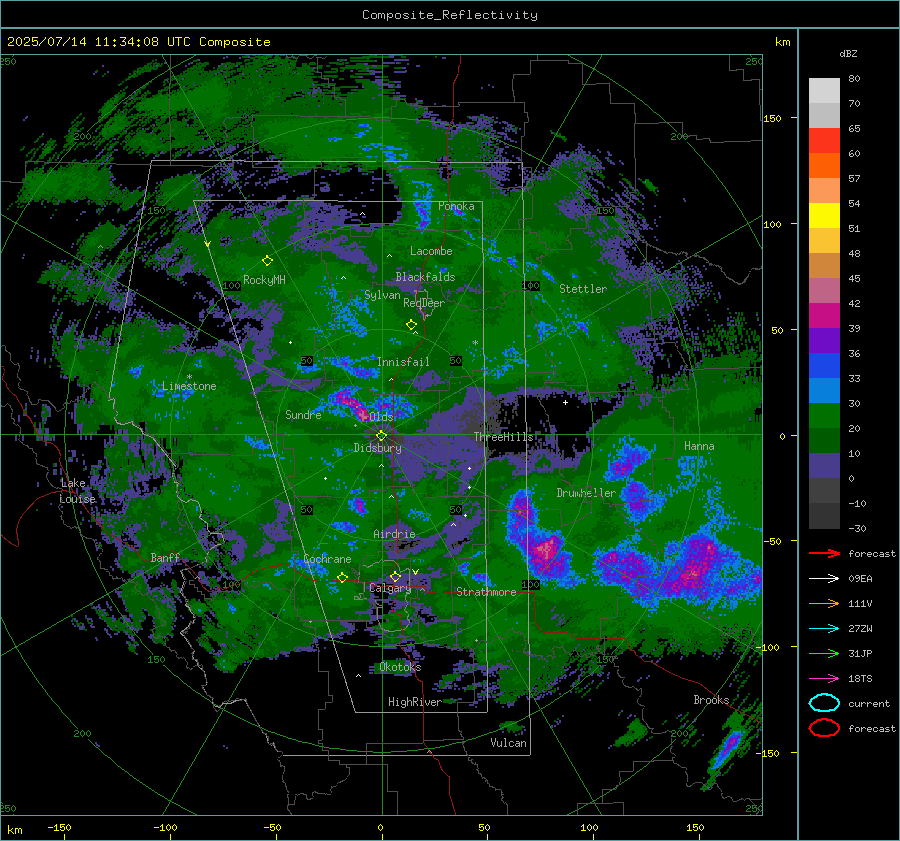Click the RedDeer city label
The width and height of the screenshot is (900, 841).
pyautogui.click(x=424, y=303)
